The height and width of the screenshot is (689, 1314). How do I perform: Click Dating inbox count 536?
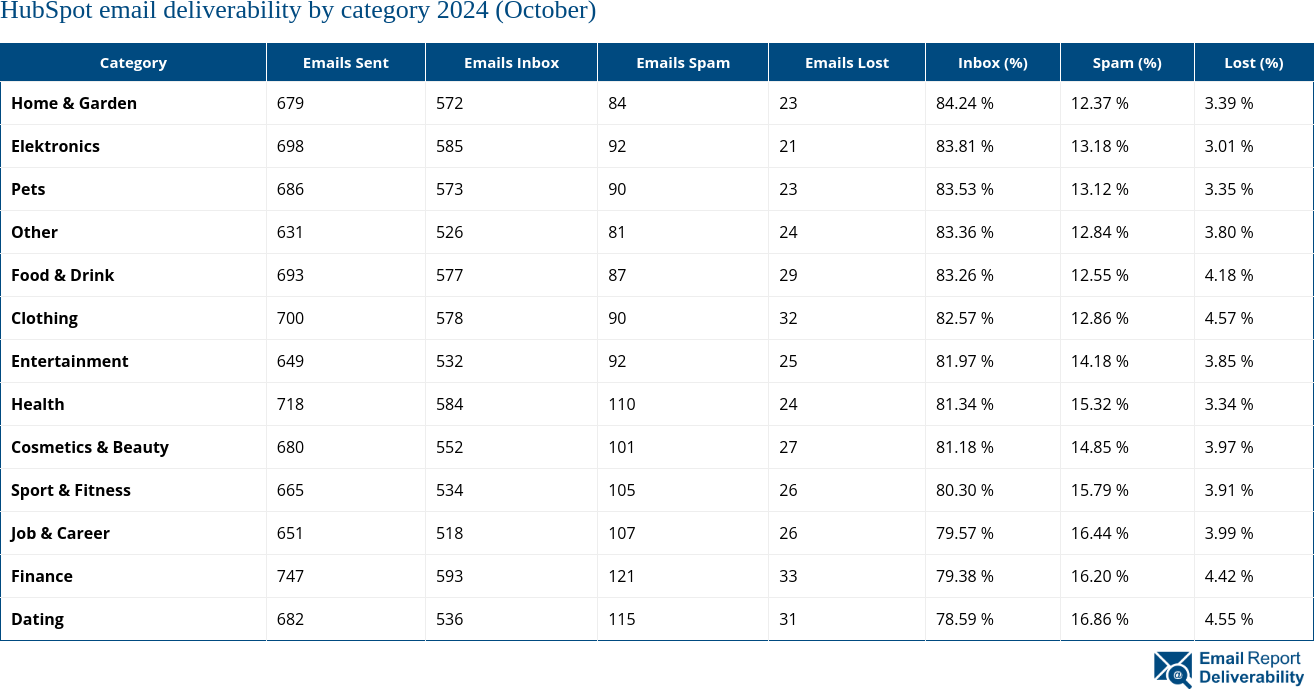[450, 619]
